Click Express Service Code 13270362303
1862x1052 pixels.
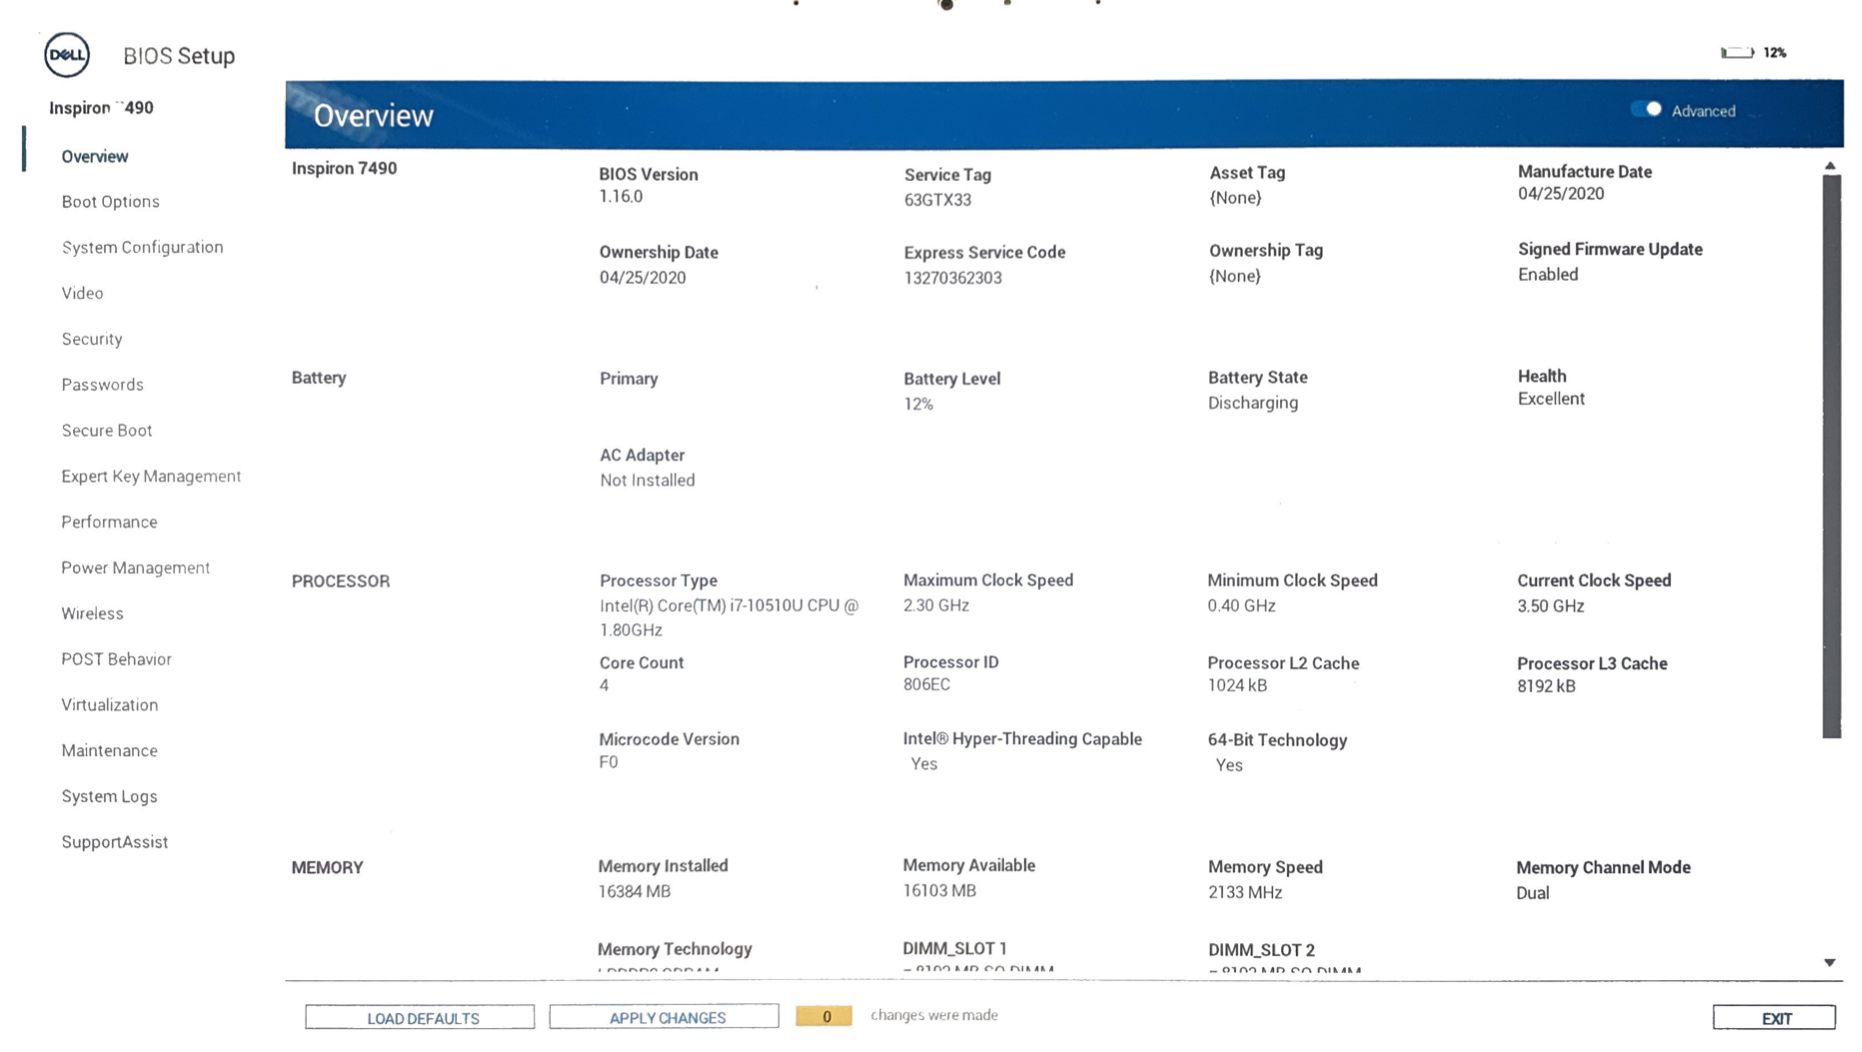pyautogui.click(x=952, y=278)
